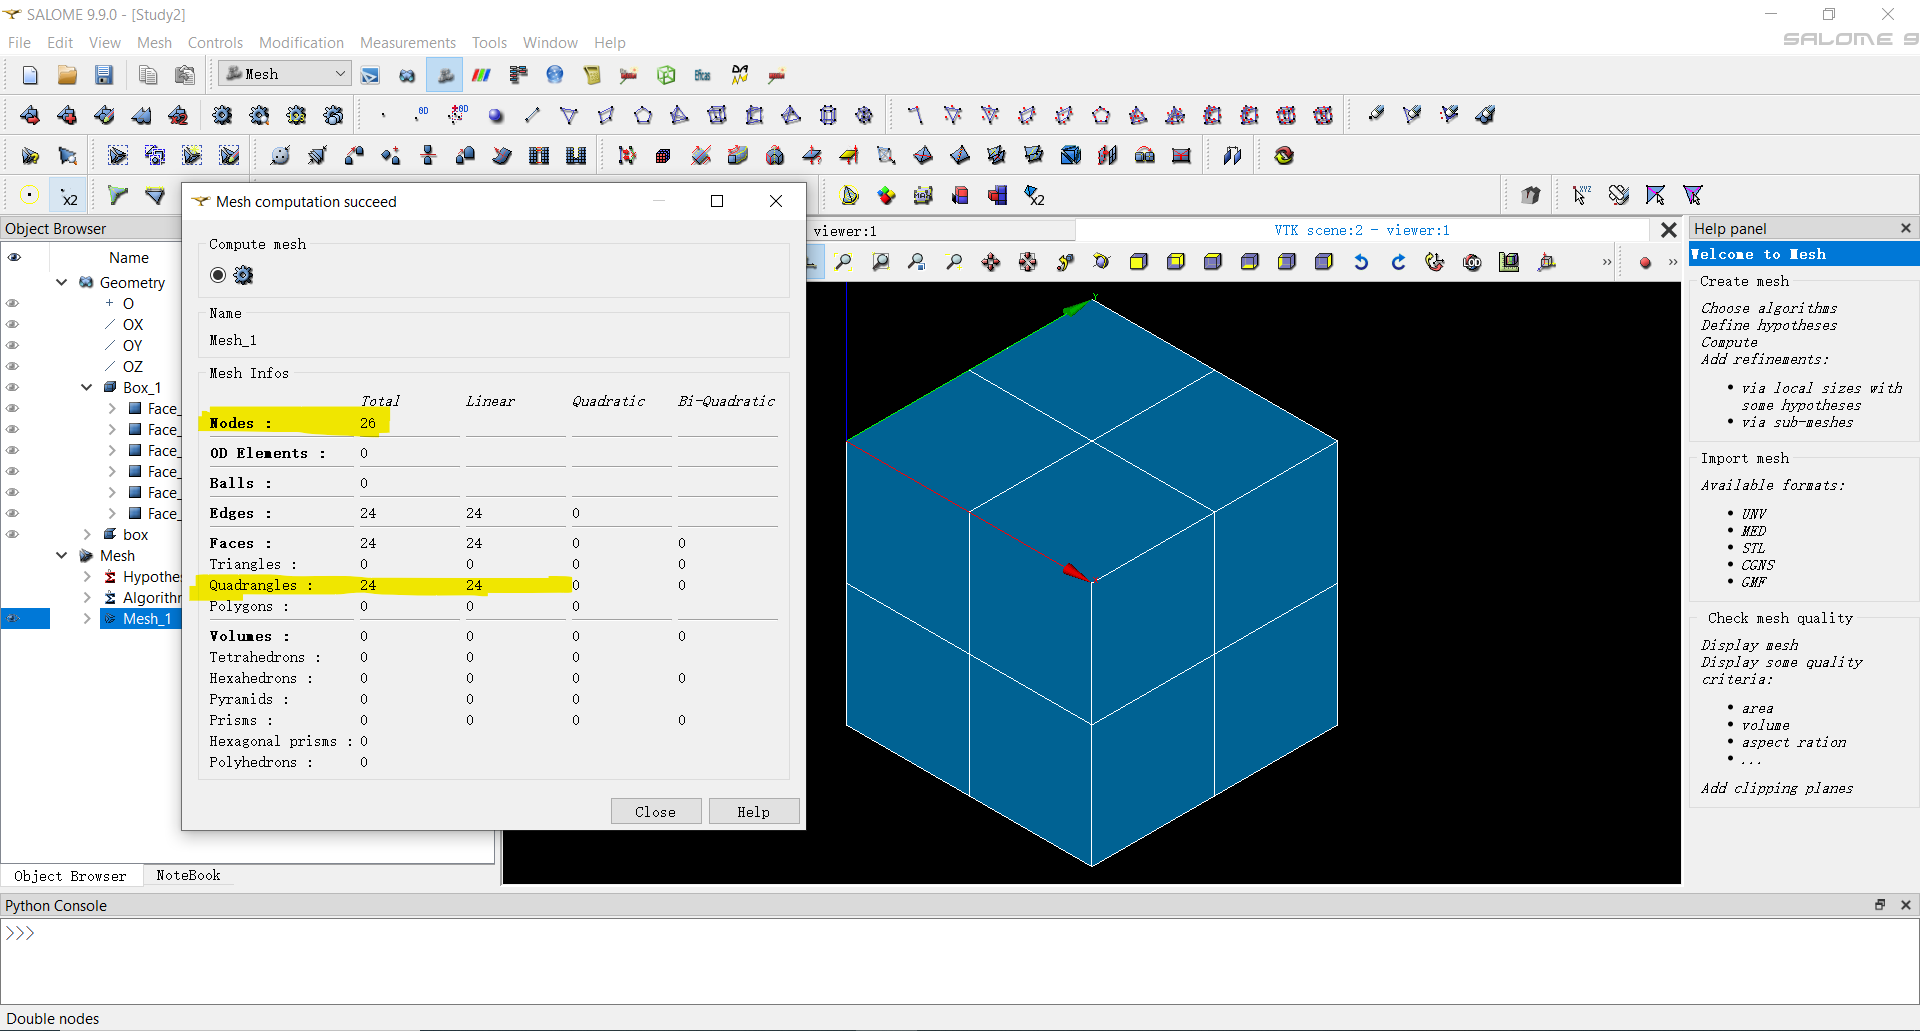Viewport: 1920px width, 1031px height.
Task: Undo view change with curved arrow icon
Action: pos(1362,262)
